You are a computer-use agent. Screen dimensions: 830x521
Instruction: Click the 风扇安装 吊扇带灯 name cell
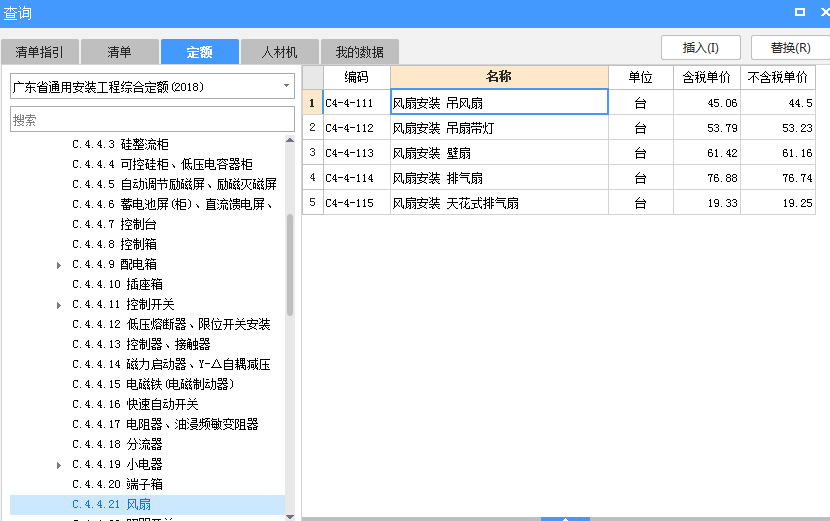click(x=499, y=128)
